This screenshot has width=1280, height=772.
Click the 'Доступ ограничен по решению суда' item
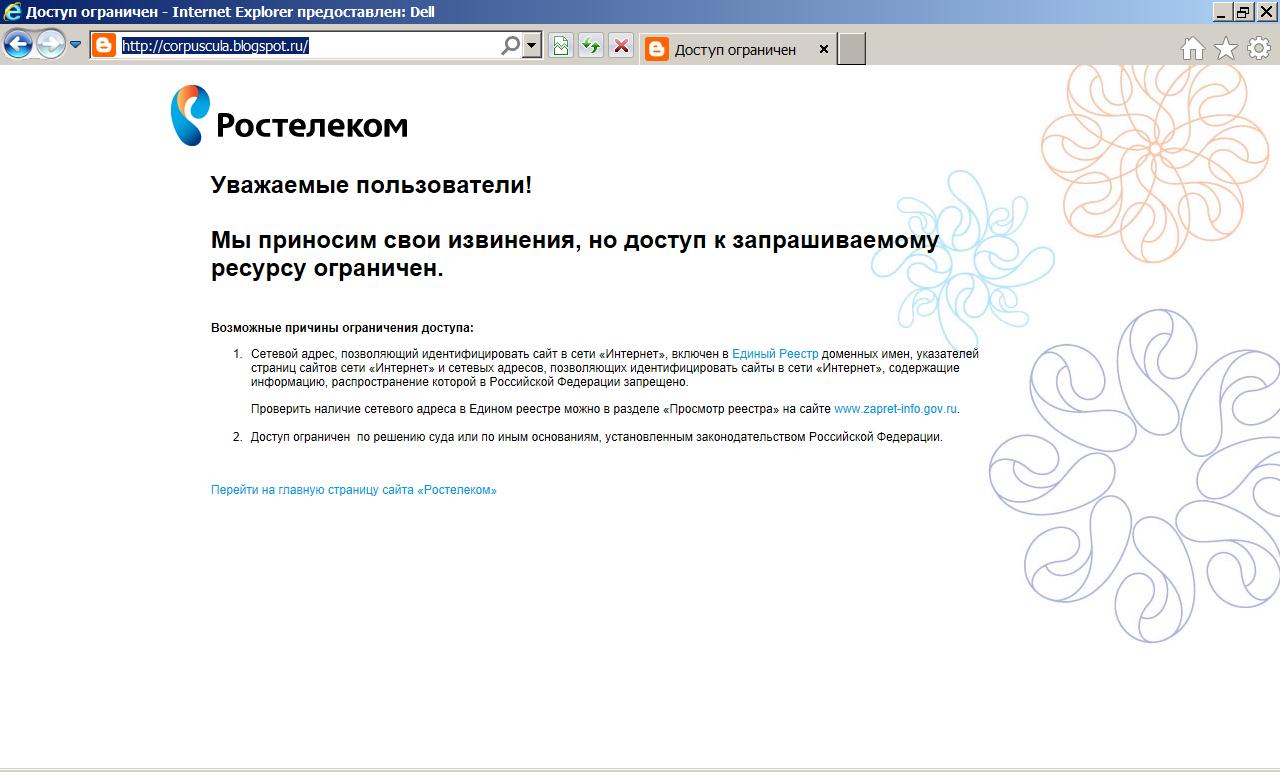point(596,437)
